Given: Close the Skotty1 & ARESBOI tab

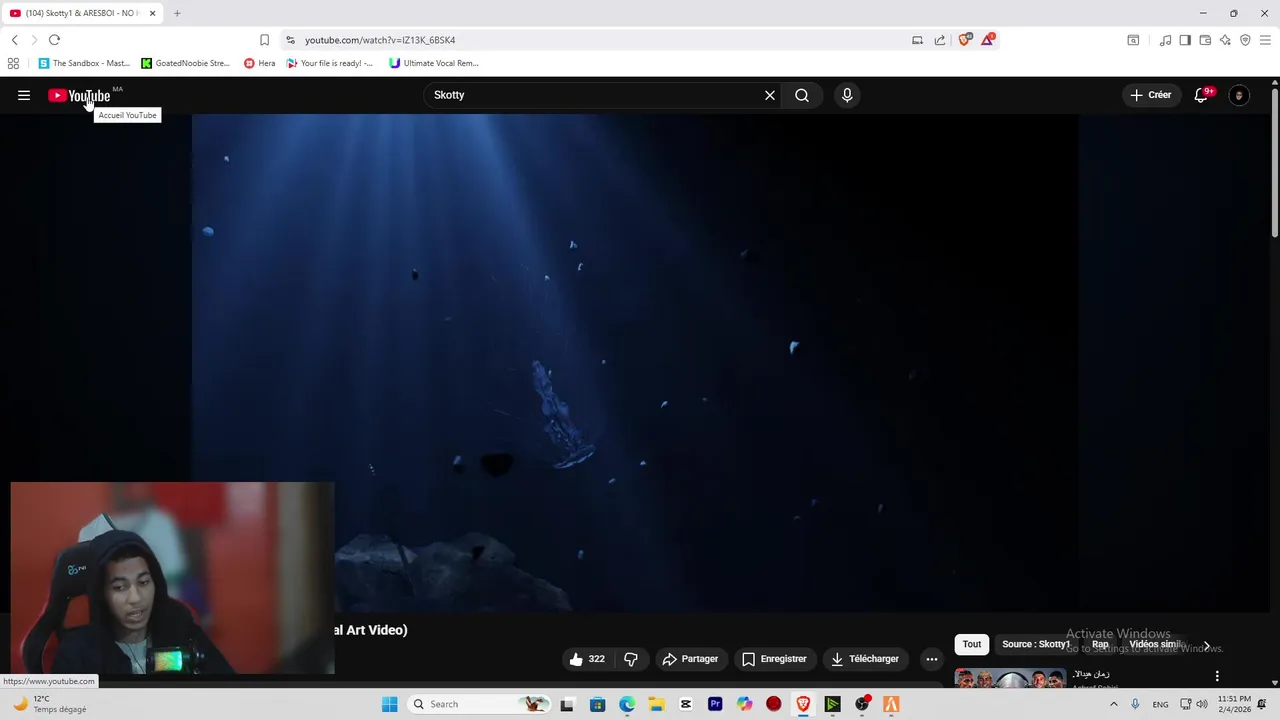Looking at the screenshot, I should point(152,13).
